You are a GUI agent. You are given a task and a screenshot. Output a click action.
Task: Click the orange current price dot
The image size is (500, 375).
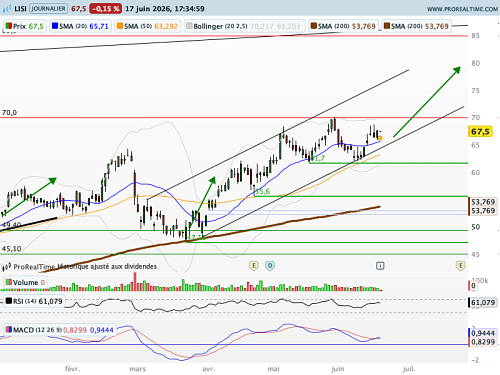click(380, 138)
